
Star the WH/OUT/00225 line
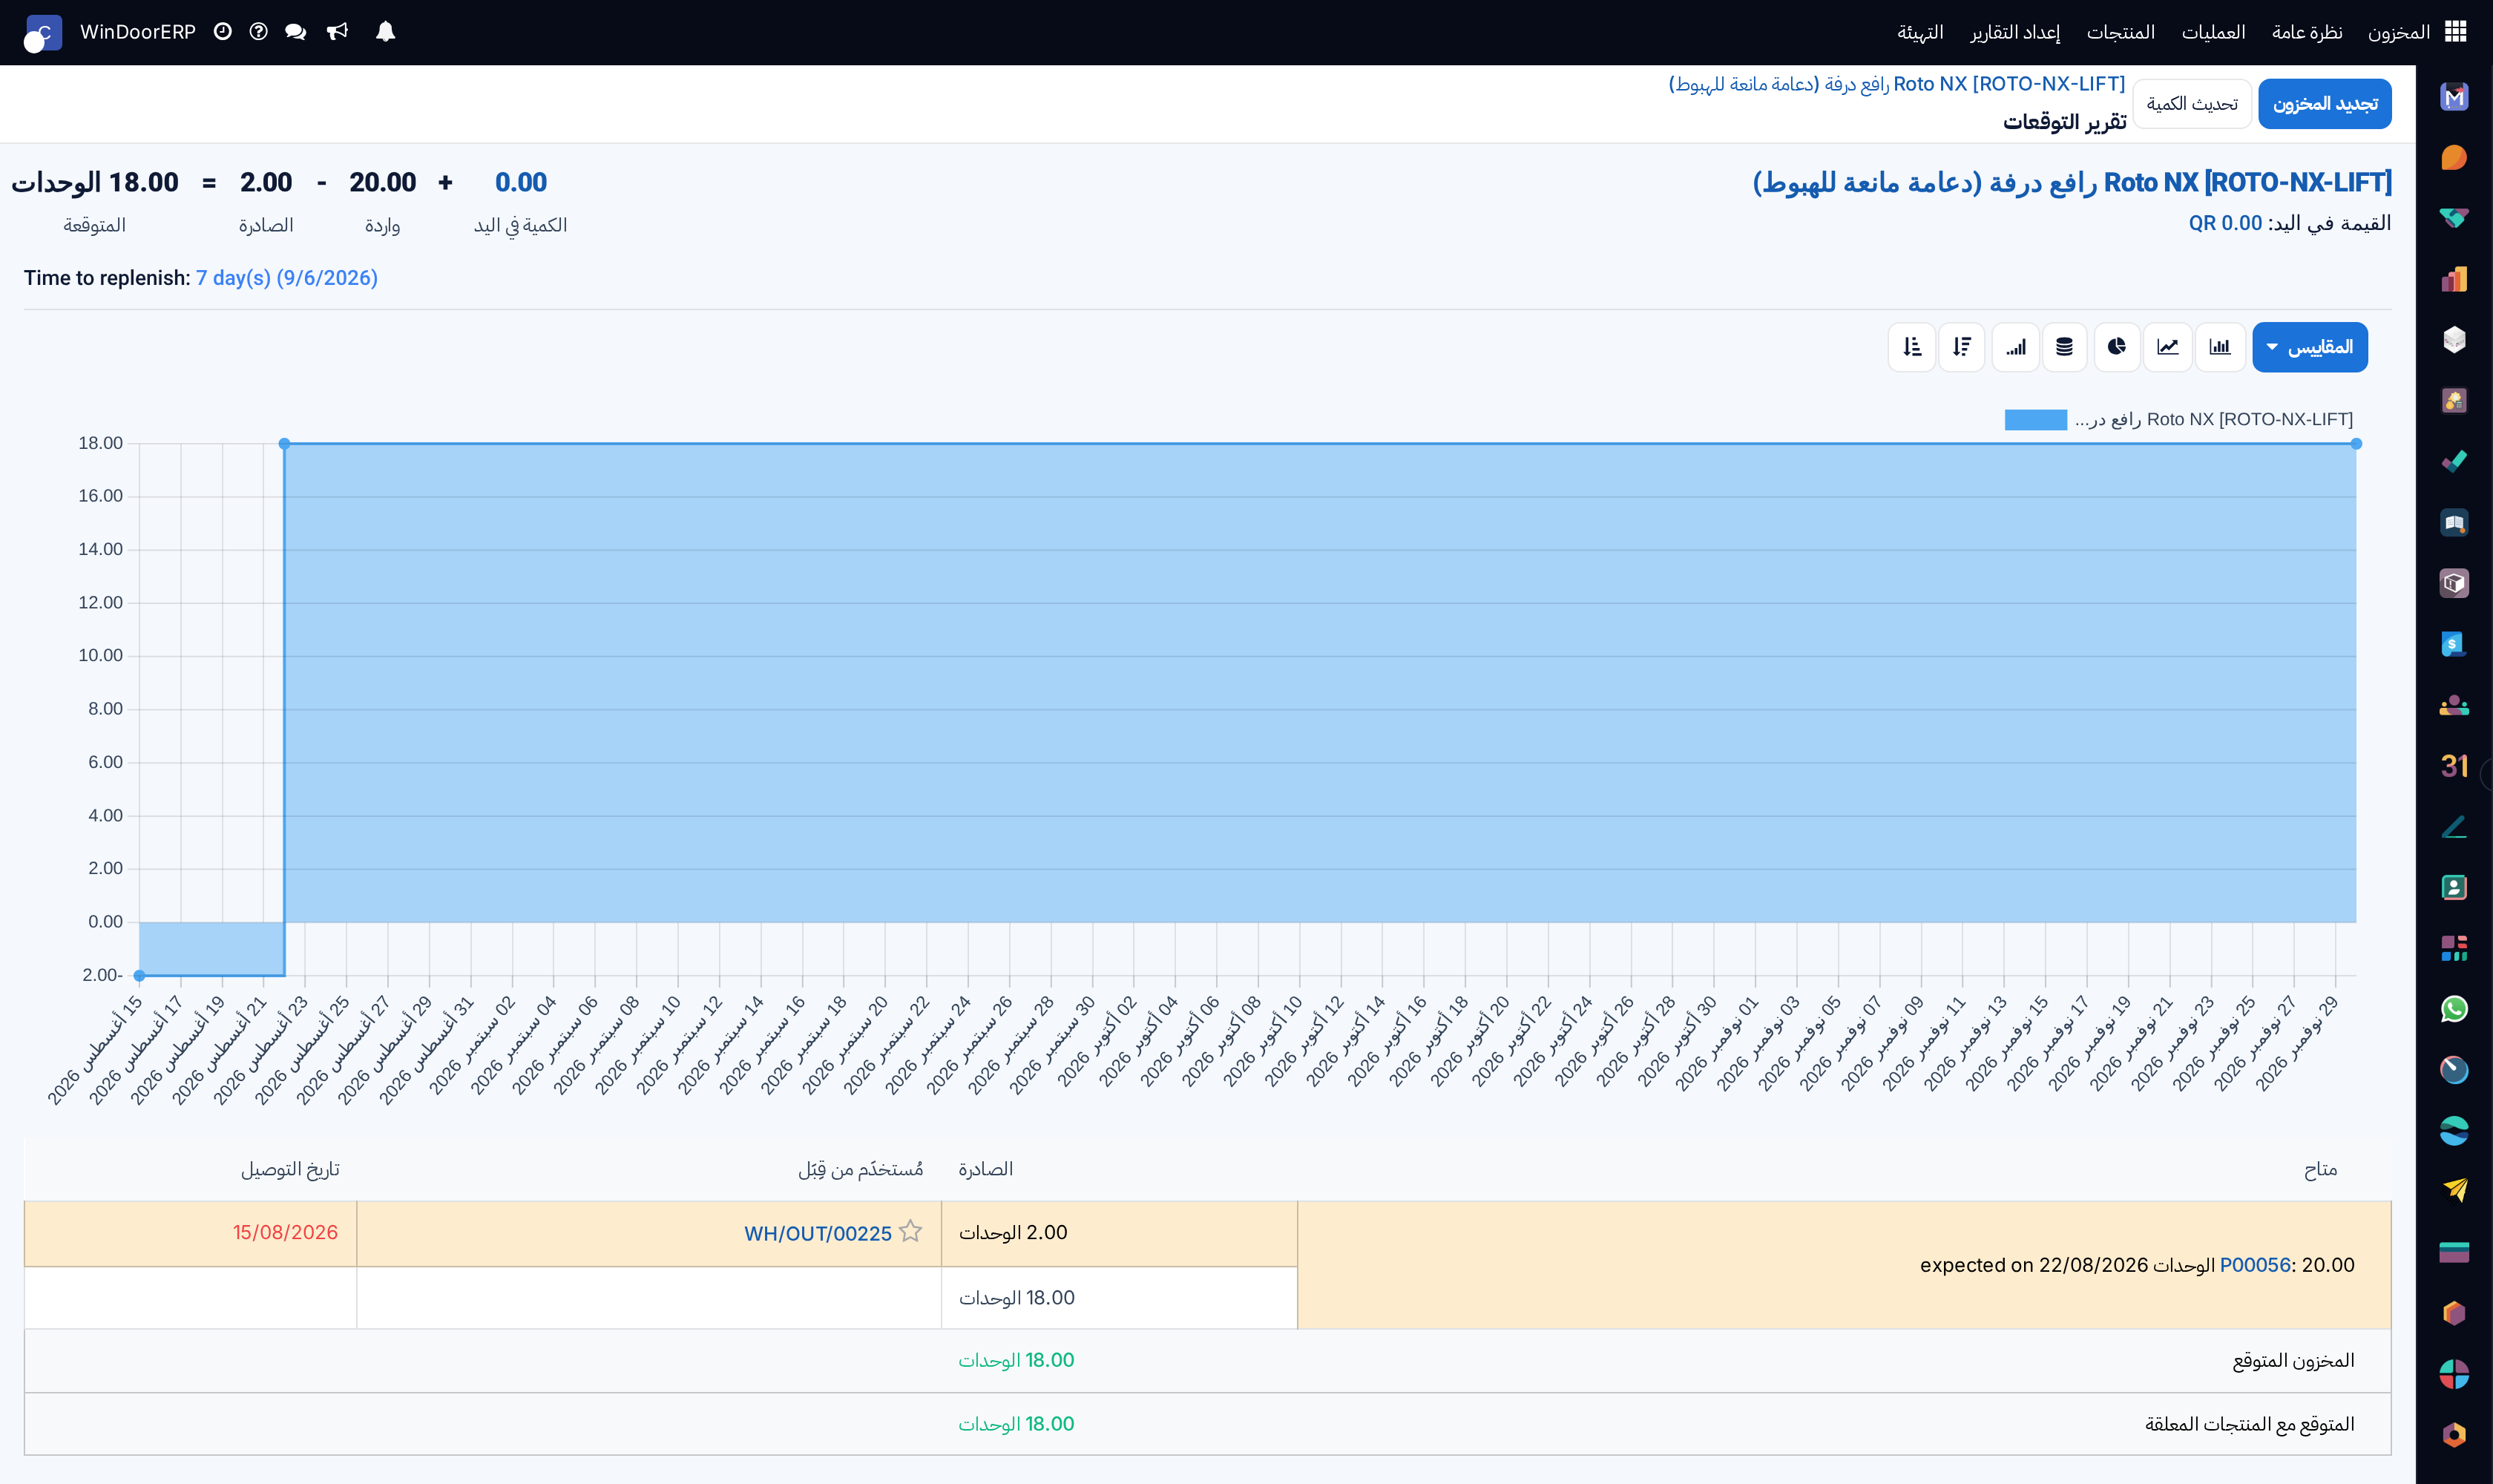point(910,1231)
